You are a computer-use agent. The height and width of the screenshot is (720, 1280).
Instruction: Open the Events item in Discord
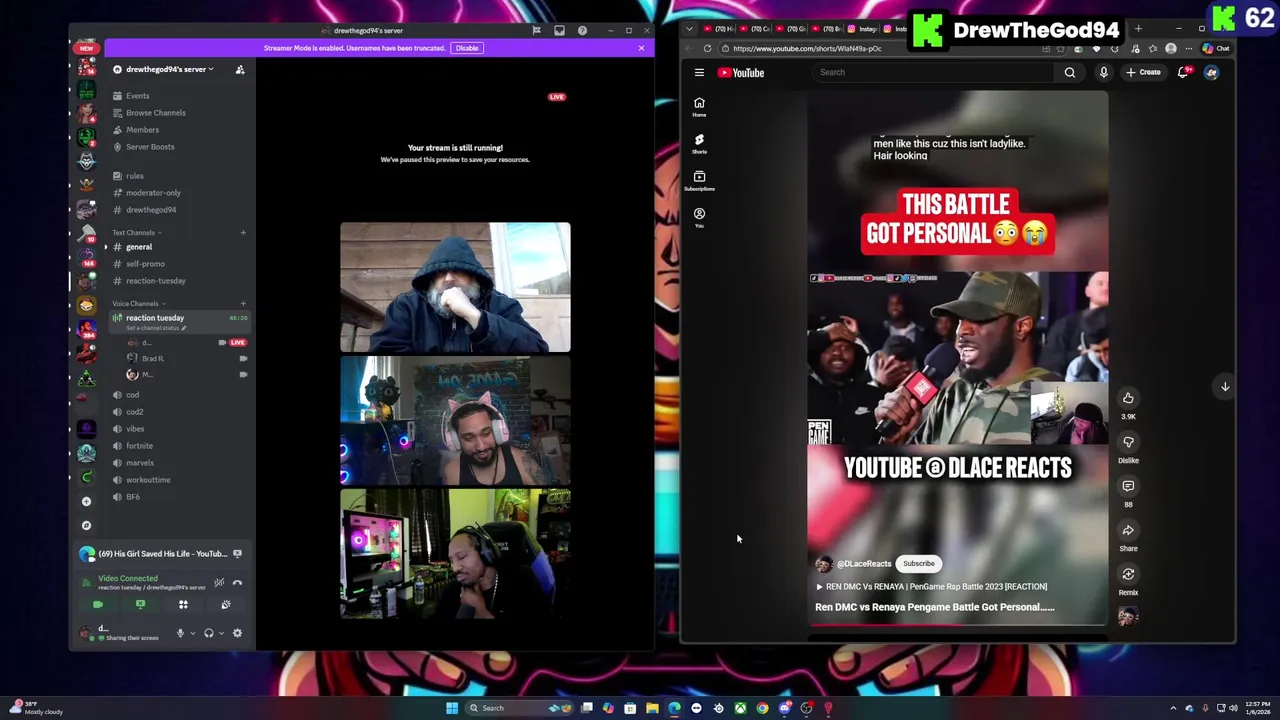138,96
